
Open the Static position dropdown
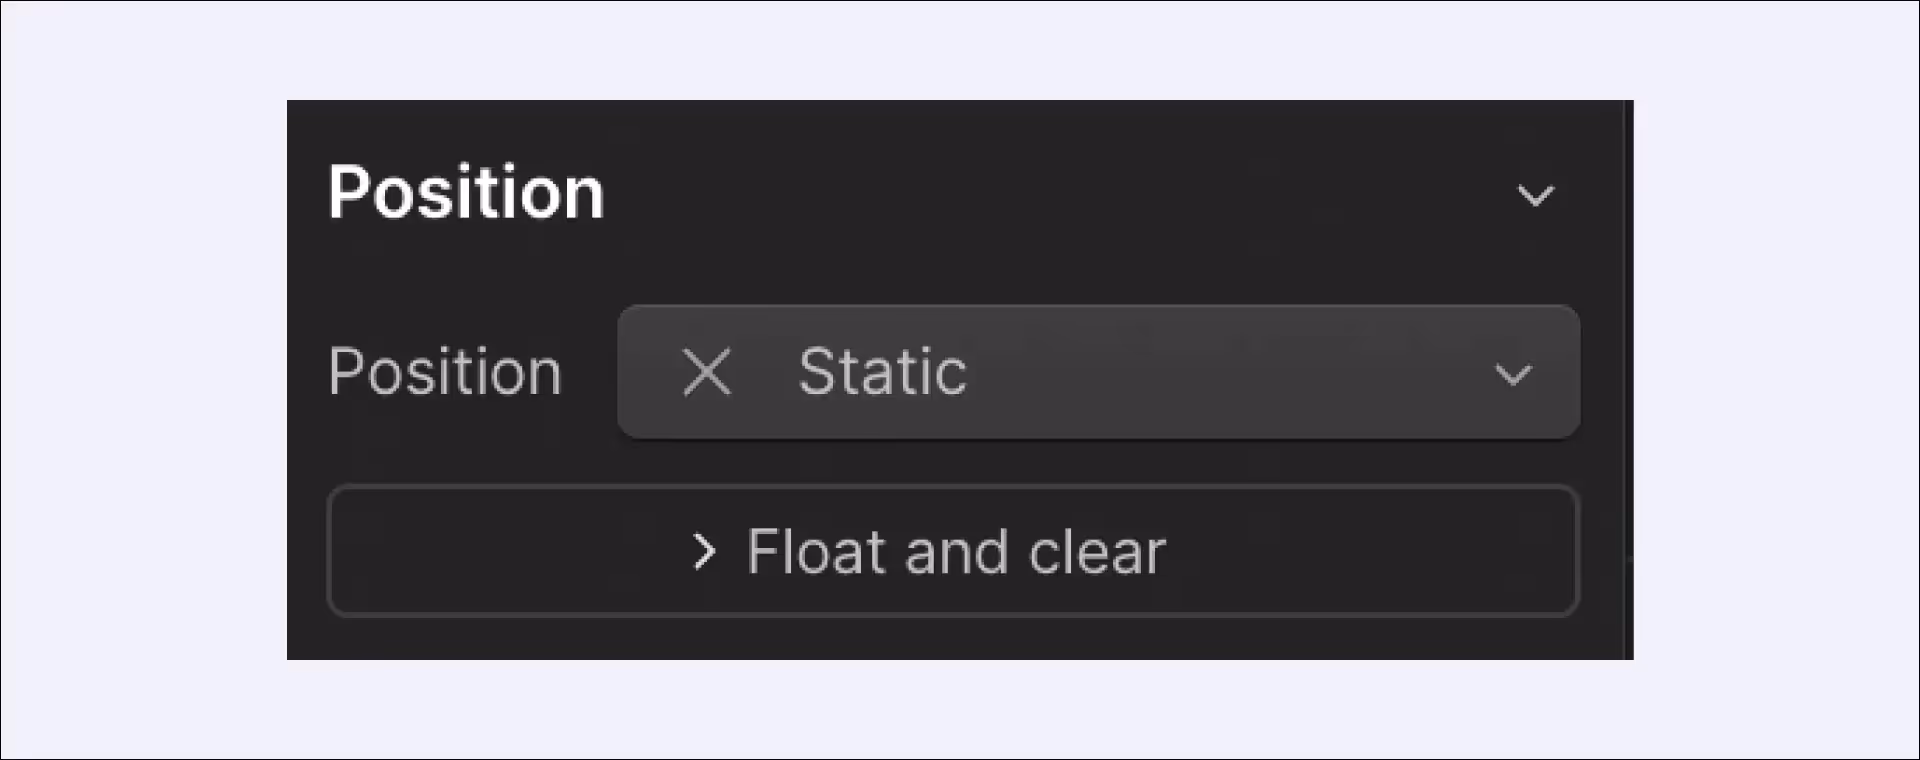point(1098,372)
